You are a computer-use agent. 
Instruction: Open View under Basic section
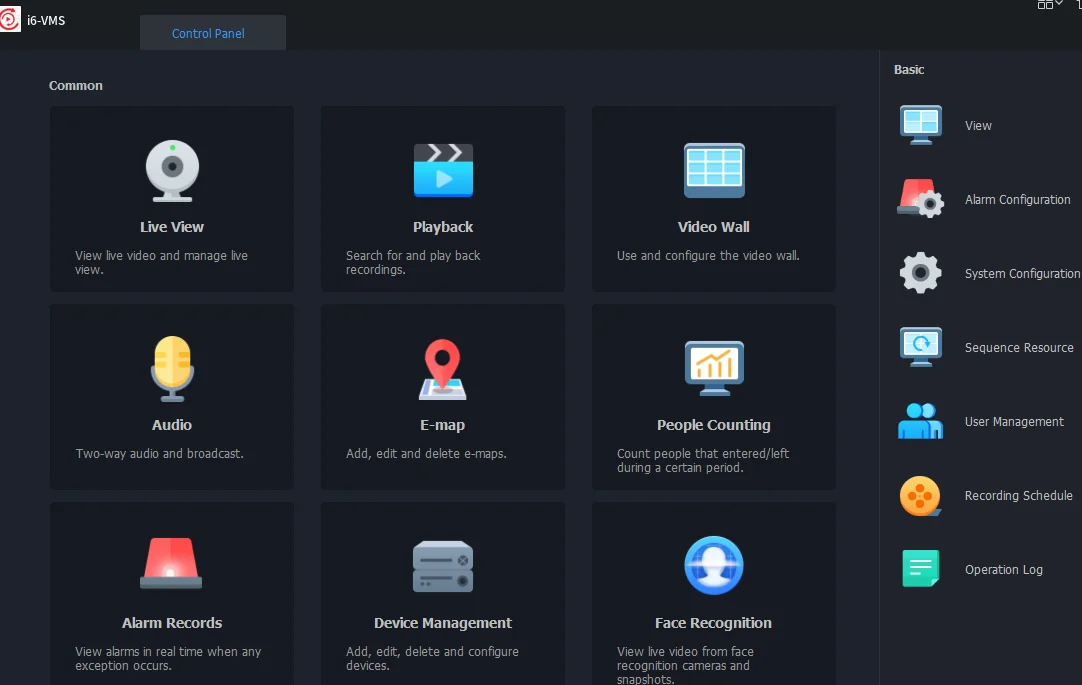coord(978,125)
